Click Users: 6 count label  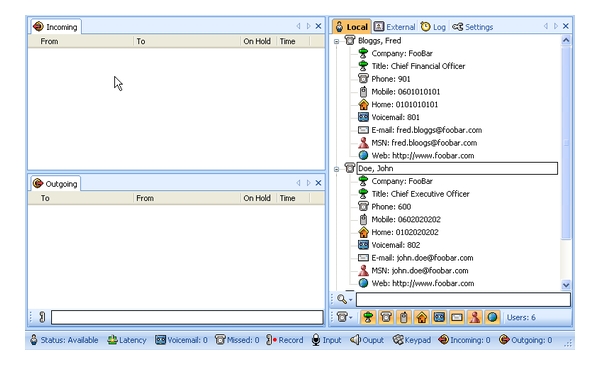521,318
